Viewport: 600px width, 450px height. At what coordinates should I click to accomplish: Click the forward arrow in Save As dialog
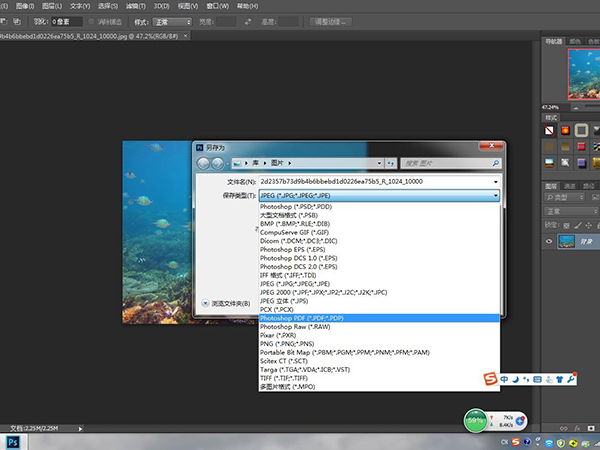(218, 162)
